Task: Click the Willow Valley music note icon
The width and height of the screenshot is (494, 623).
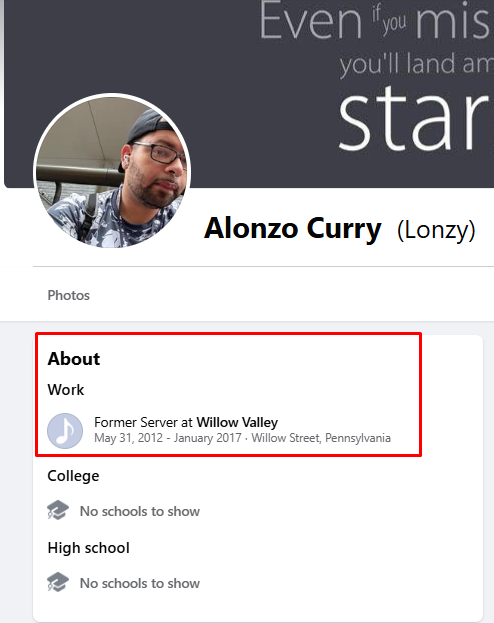Action: click(x=65, y=431)
